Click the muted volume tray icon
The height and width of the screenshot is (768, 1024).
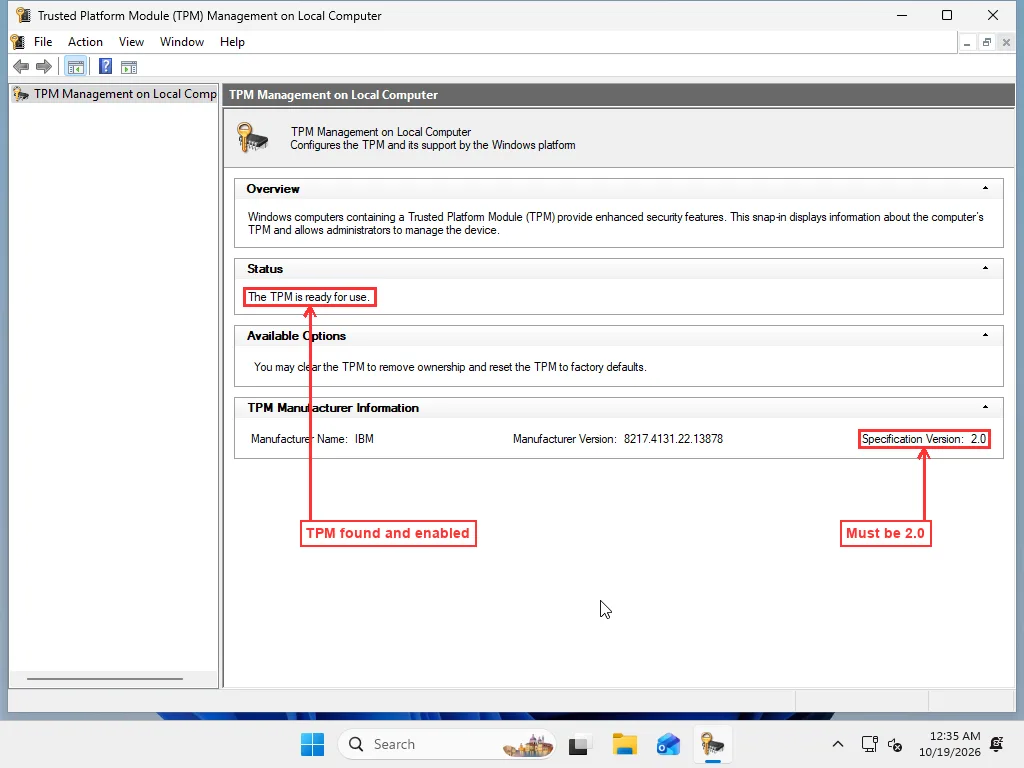click(895, 744)
